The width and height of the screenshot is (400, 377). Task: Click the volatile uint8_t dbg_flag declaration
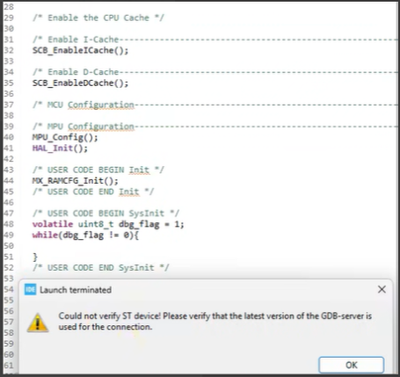108,224
